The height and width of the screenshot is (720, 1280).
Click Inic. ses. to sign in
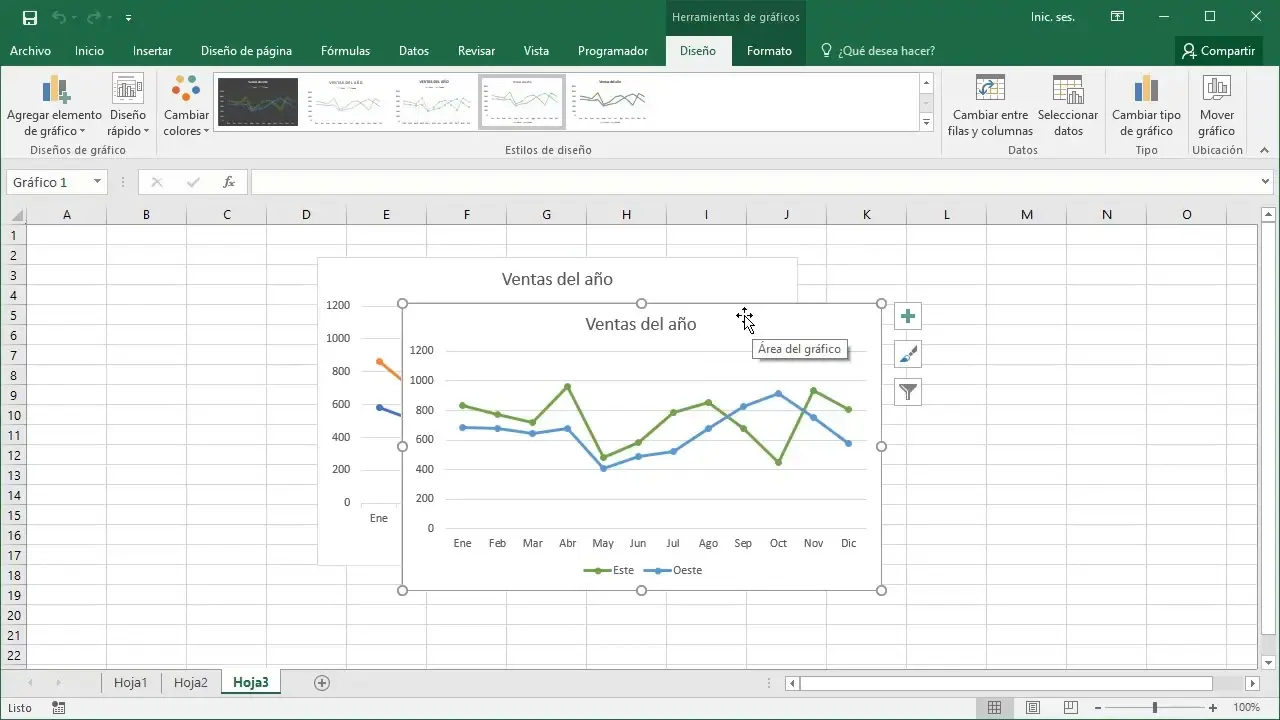pos(1053,17)
